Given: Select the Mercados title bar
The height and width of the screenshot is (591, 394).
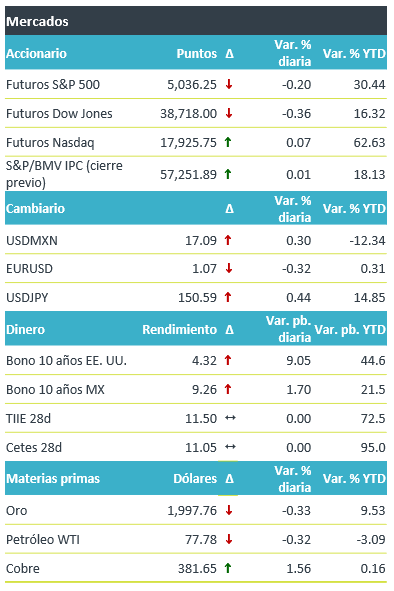Looking at the screenshot, I should (x=196, y=21).
